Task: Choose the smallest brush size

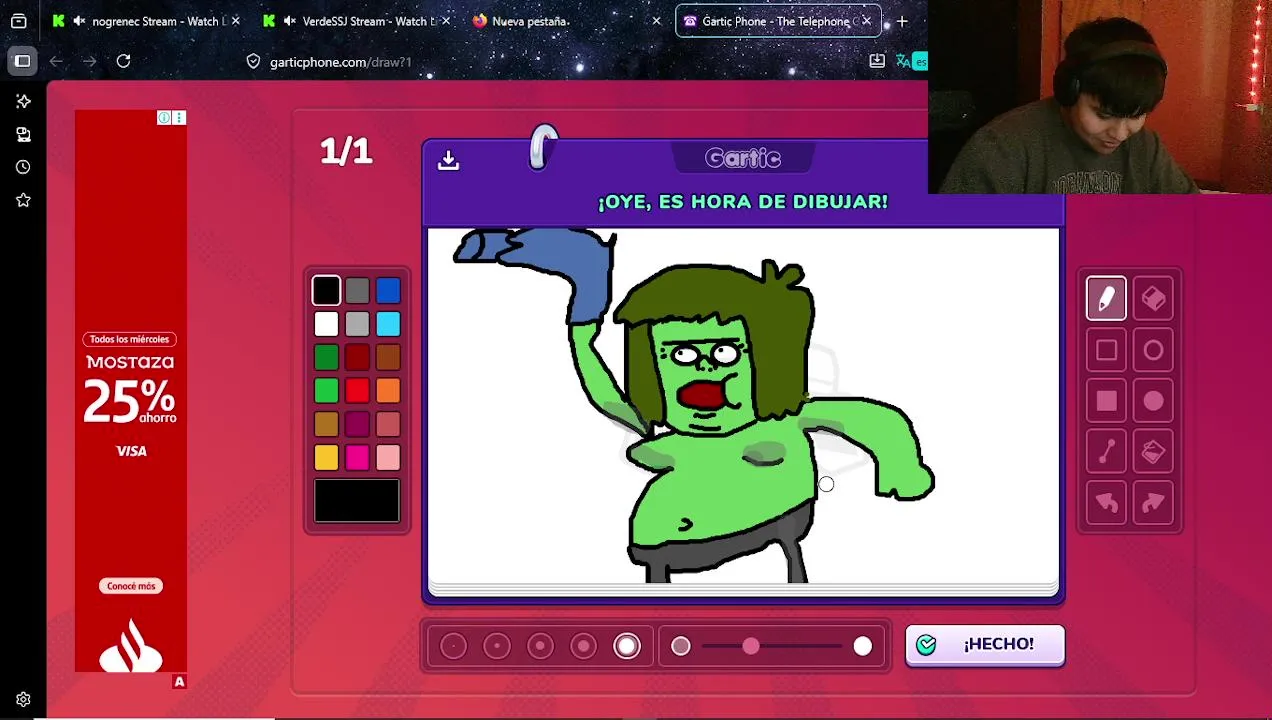Action: click(x=453, y=647)
